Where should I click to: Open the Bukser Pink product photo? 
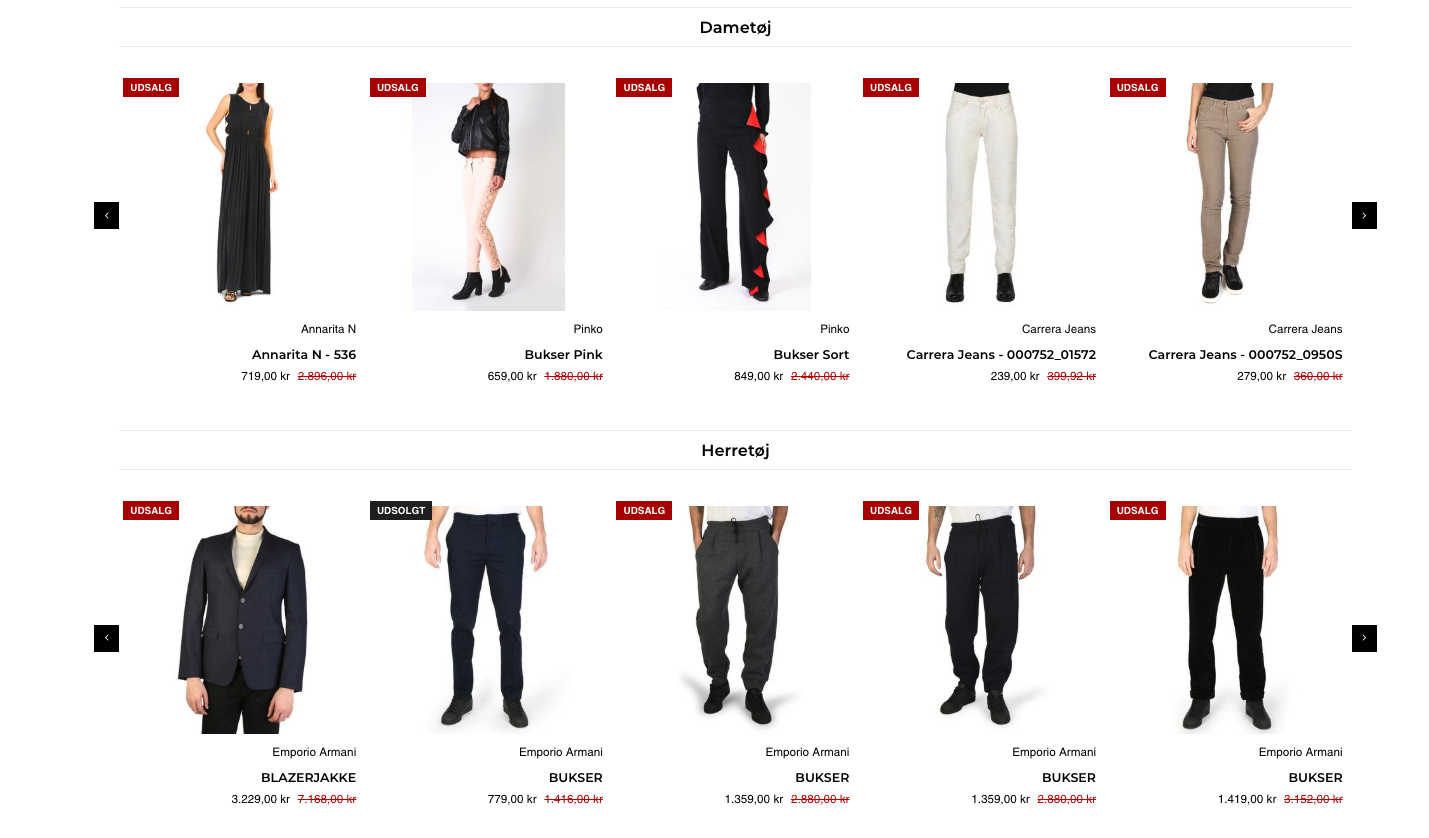tap(488, 196)
